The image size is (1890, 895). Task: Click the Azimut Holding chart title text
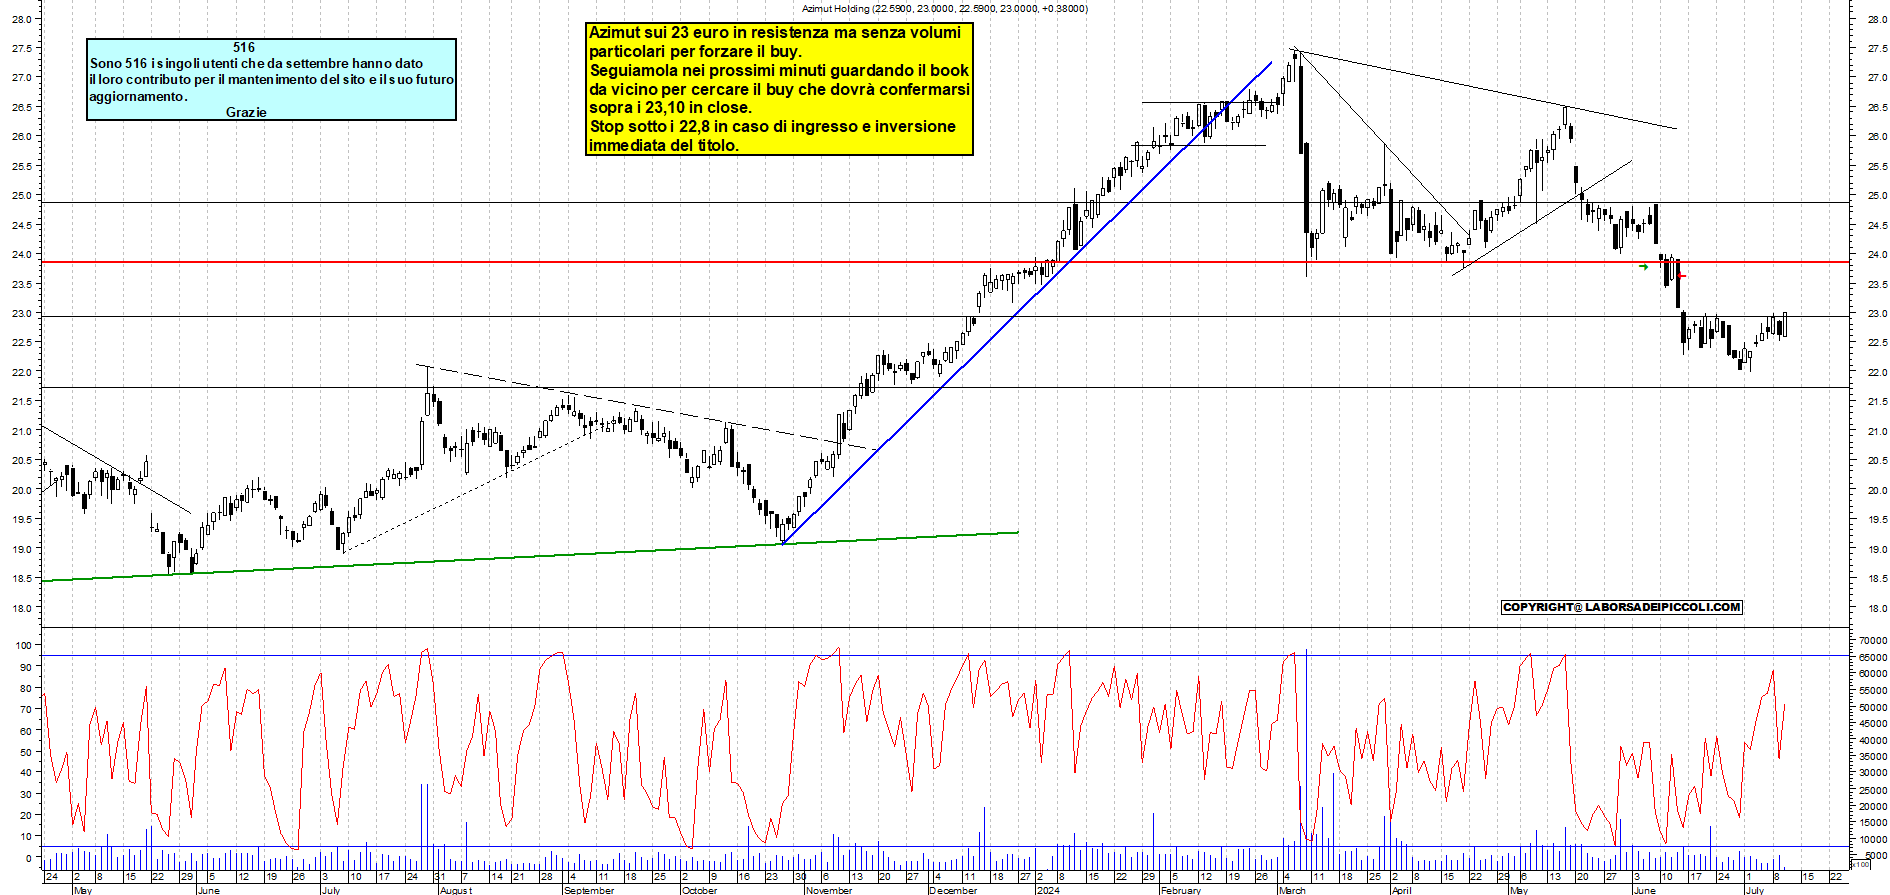945,8
